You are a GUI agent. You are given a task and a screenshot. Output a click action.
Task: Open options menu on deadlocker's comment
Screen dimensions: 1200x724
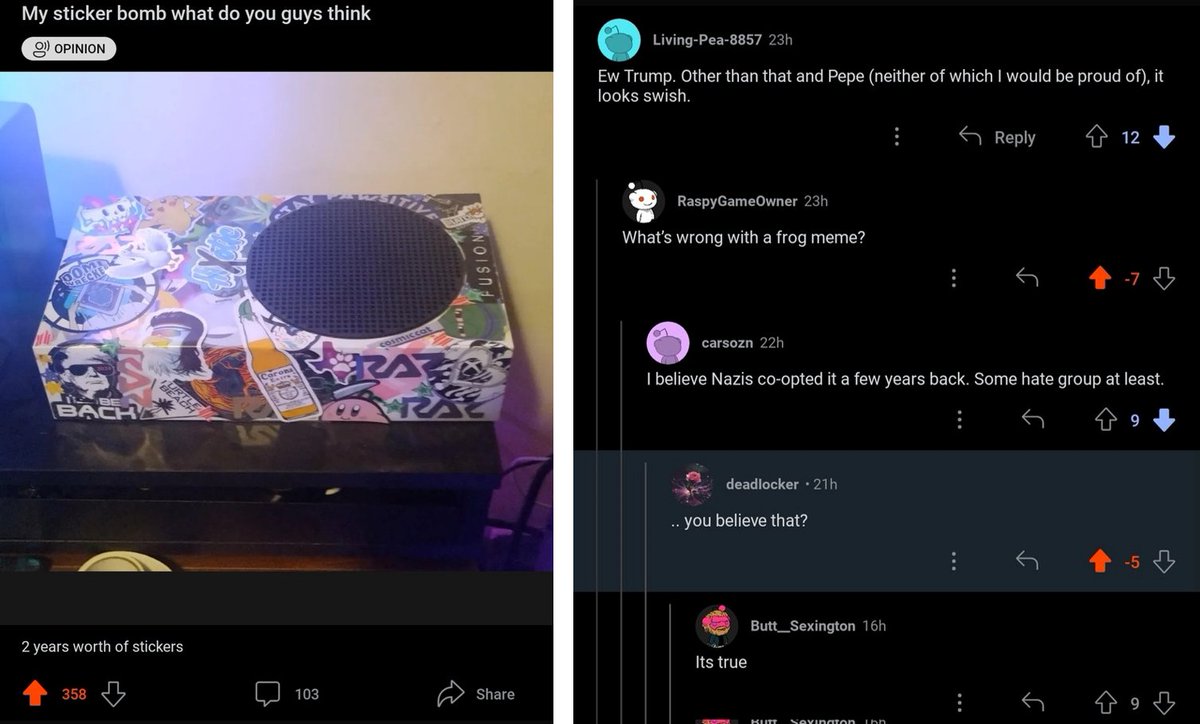coord(953,562)
